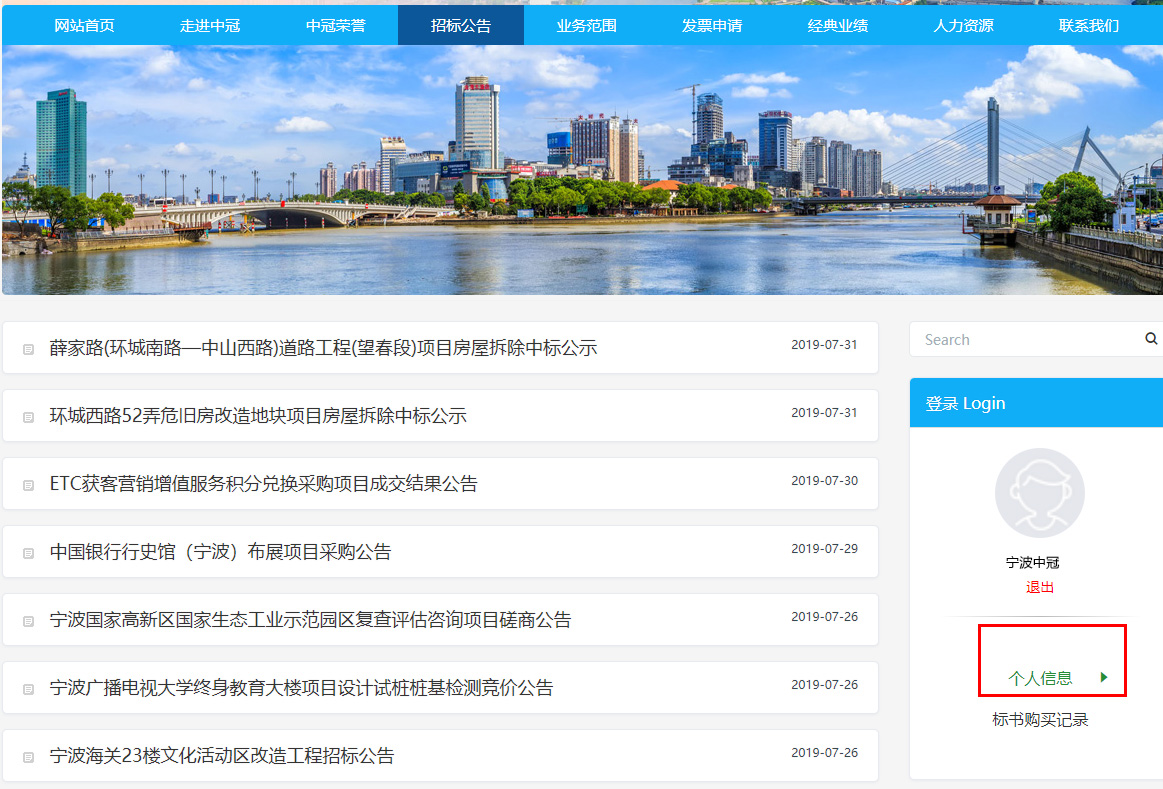1163x789 pixels.
Task: Open 薛家路道路工程房屋拆除中标公示 notice
Action: coord(323,348)
